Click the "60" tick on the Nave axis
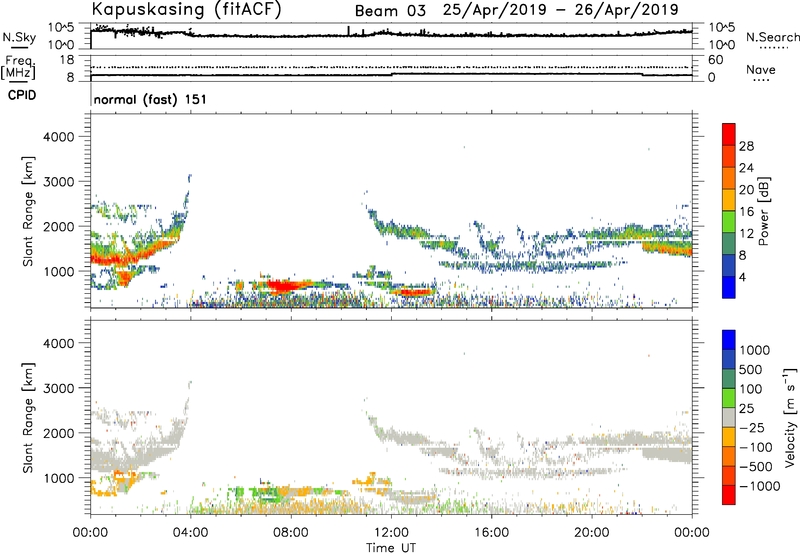800x554 pixels. (x=715, y=60)
